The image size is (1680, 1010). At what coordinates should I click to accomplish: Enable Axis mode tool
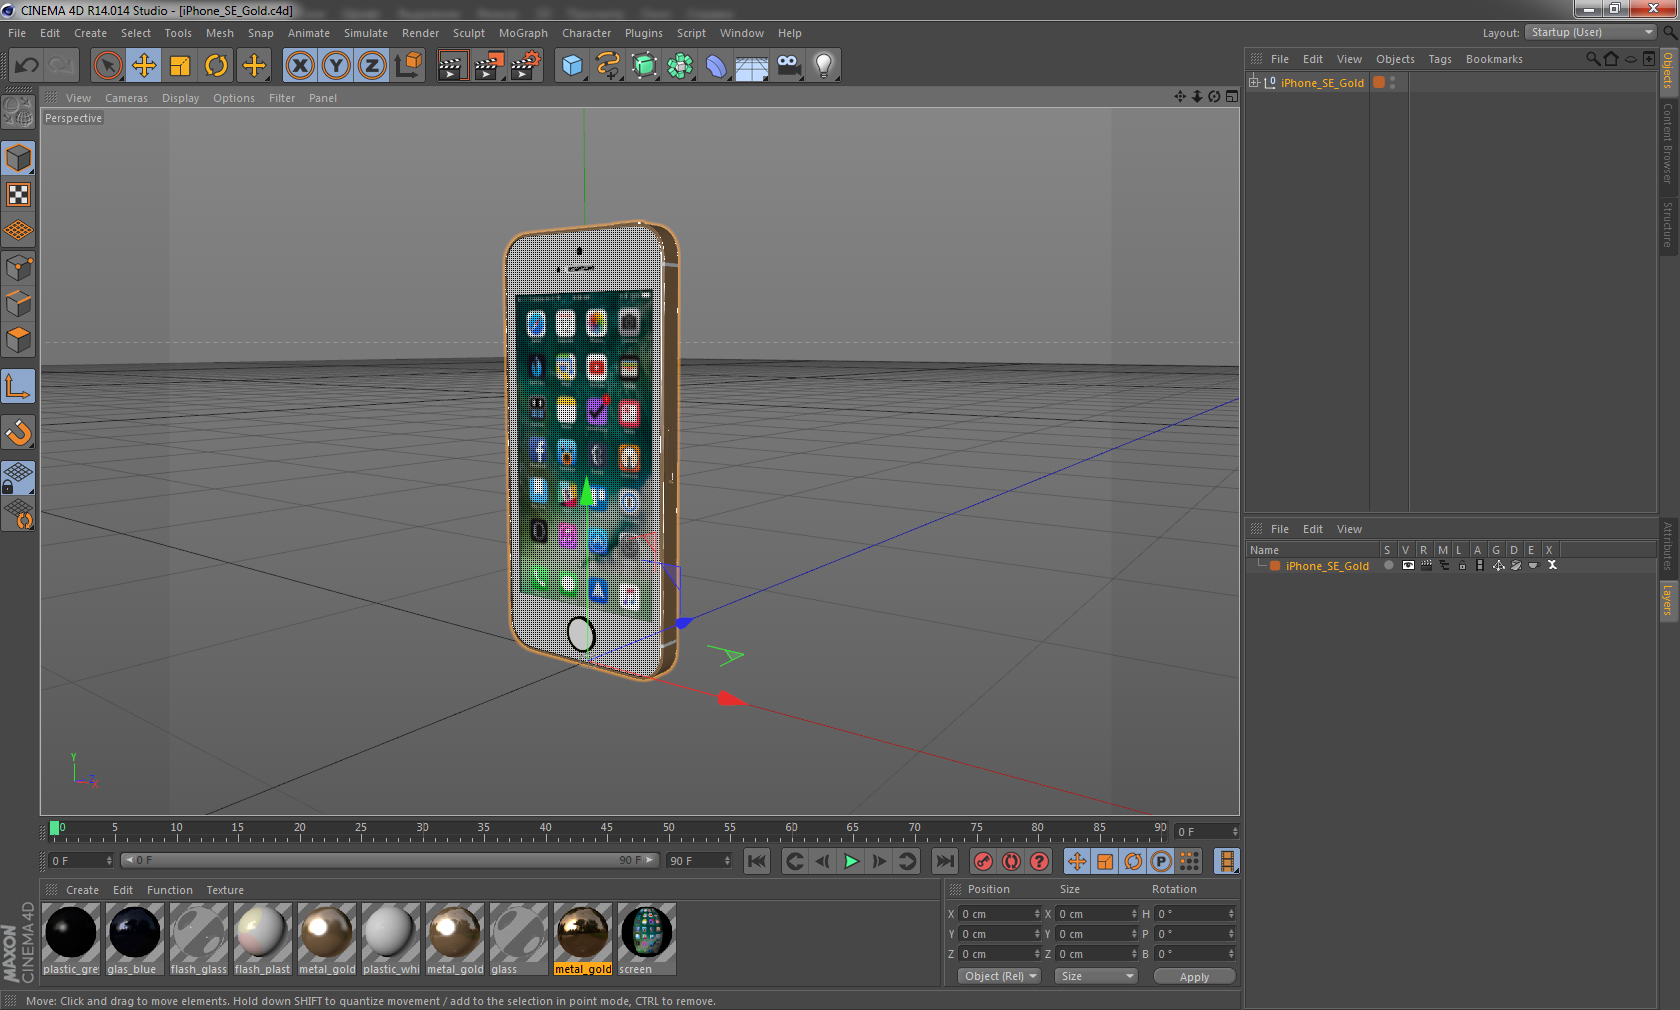point(19,386)
